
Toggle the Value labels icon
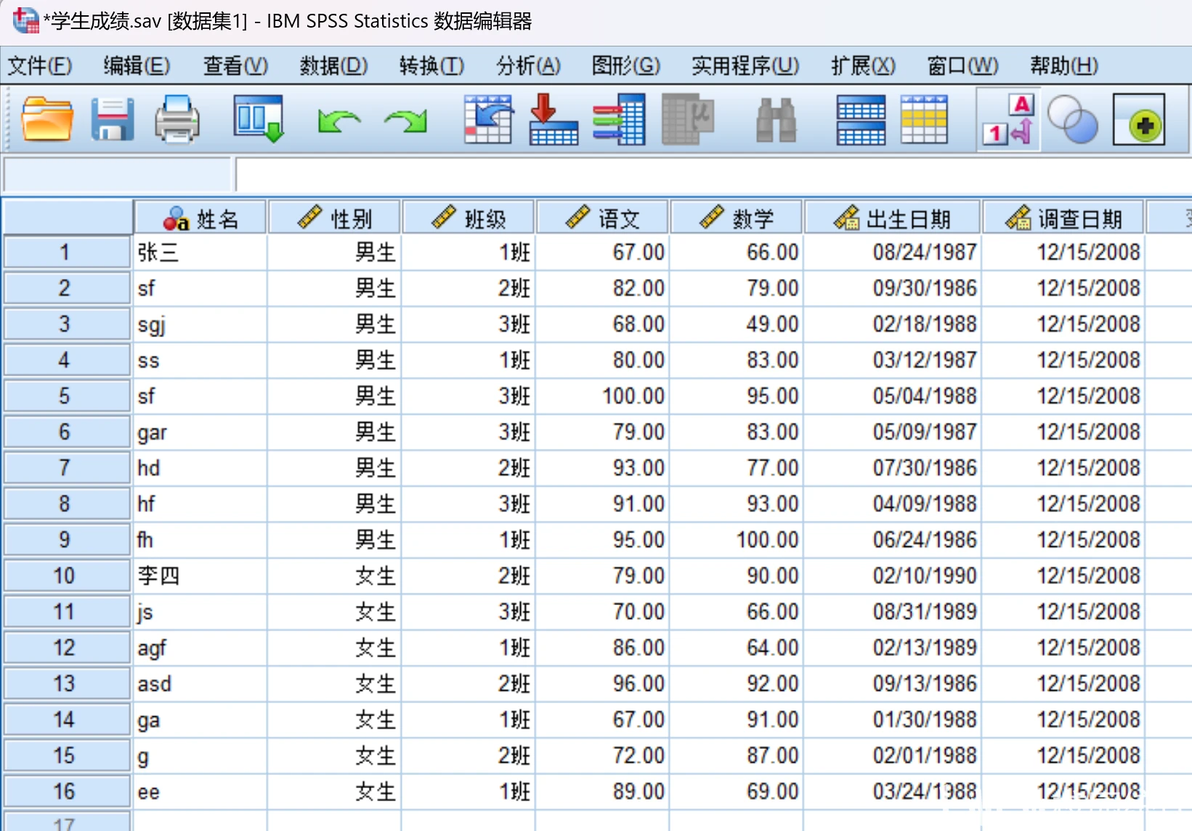(1009, 119)
